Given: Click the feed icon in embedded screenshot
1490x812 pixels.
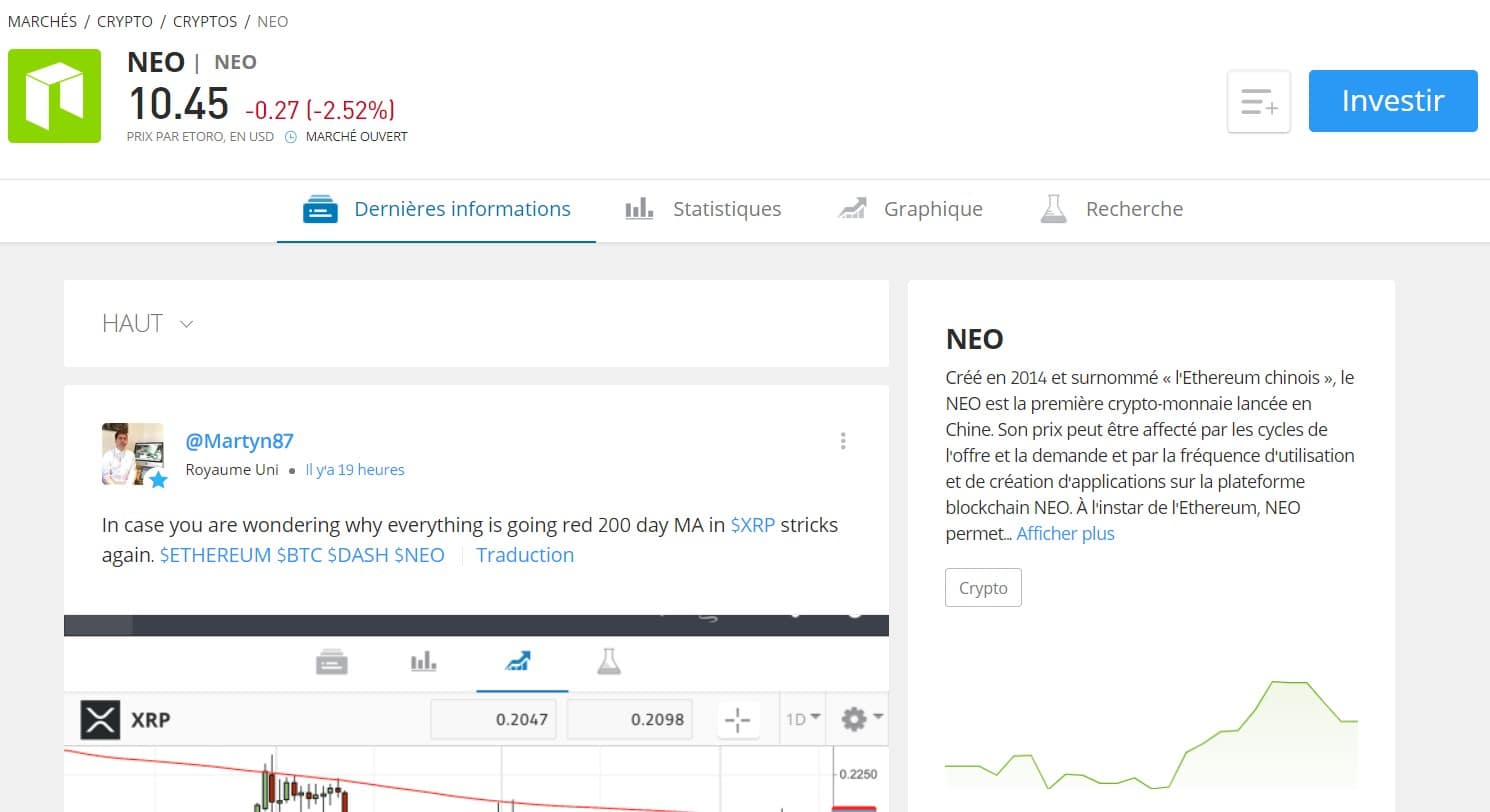Looking at the screenshot, I should point(332,661).
